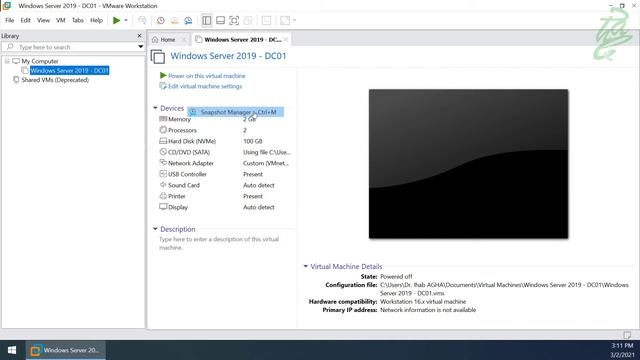Click the status bar message icon
The width and height of the screenshot is (640, 360).
click(x=627, y=335)
